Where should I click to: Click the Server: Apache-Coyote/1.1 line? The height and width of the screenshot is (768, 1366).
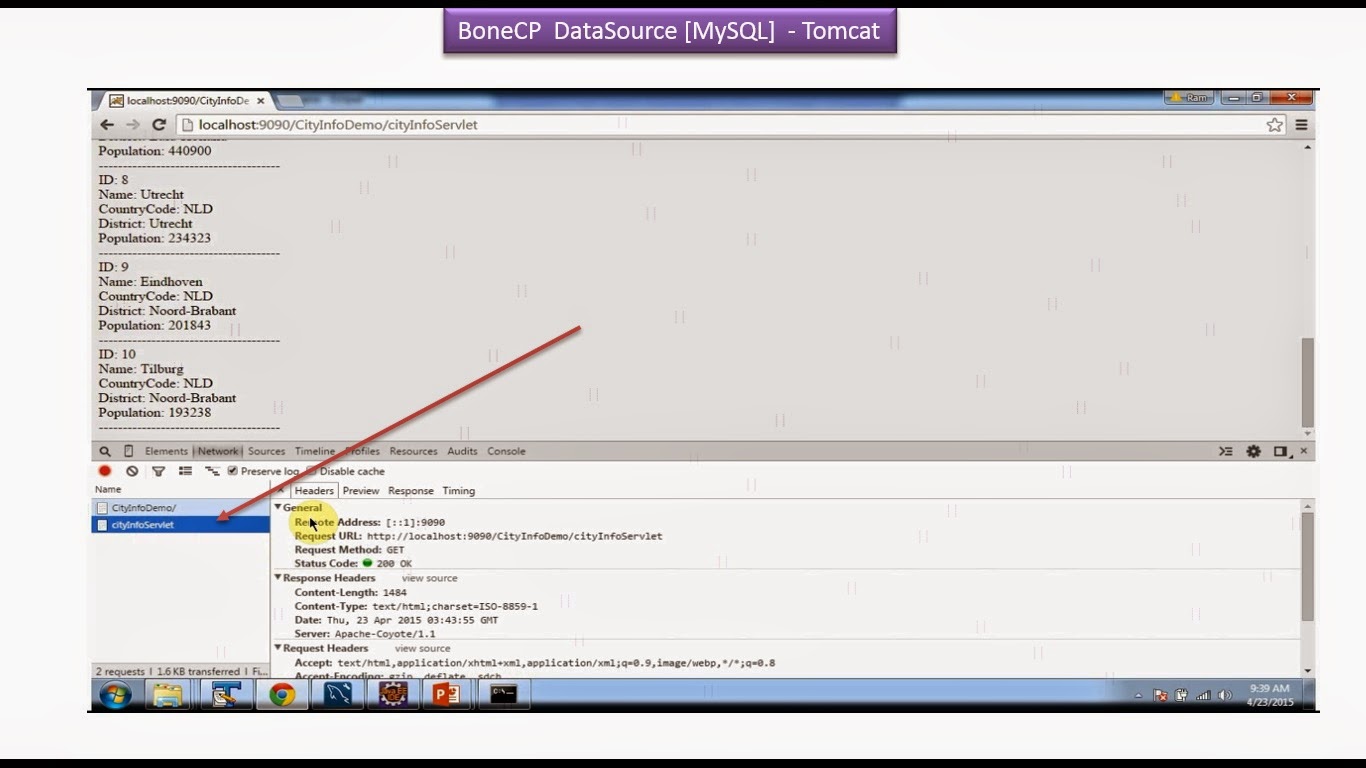pyautogui.click(x=365, y=634)
